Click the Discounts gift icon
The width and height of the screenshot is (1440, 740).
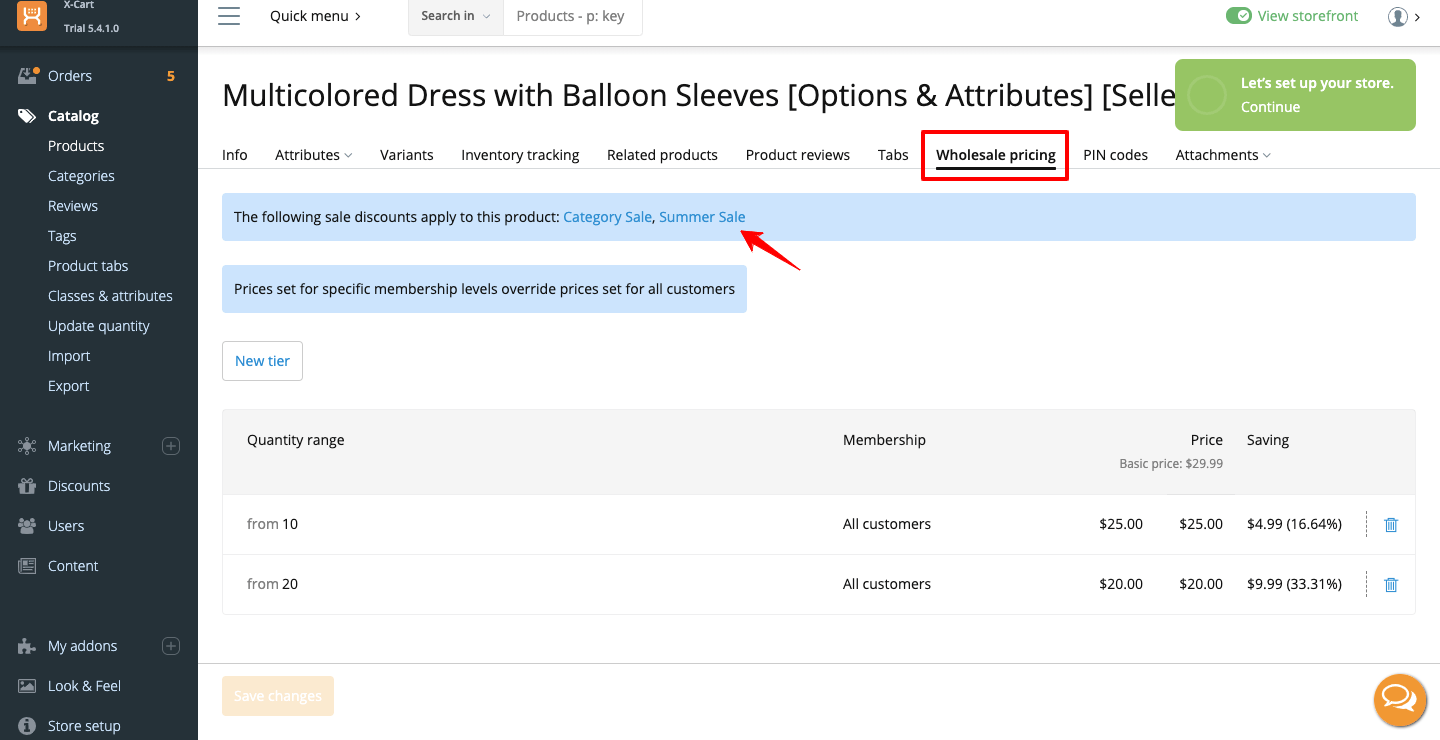tap(28, 486)
